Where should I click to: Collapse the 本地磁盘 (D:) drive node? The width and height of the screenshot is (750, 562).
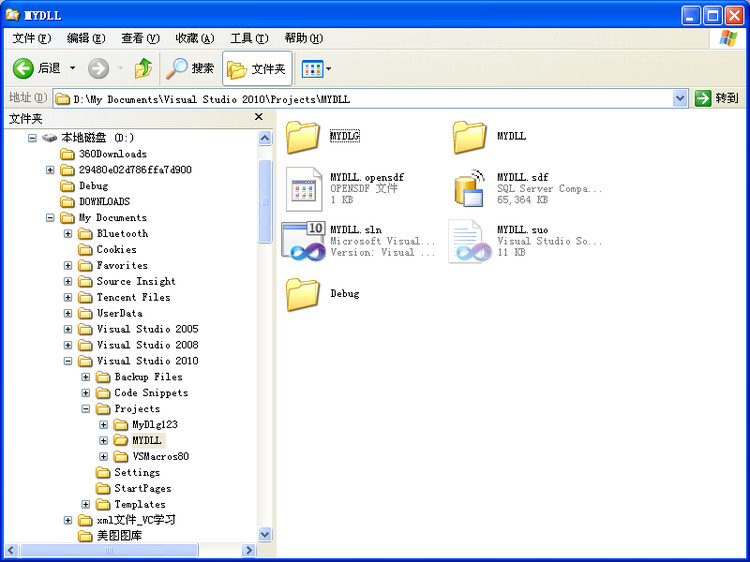tap(32, 138)
